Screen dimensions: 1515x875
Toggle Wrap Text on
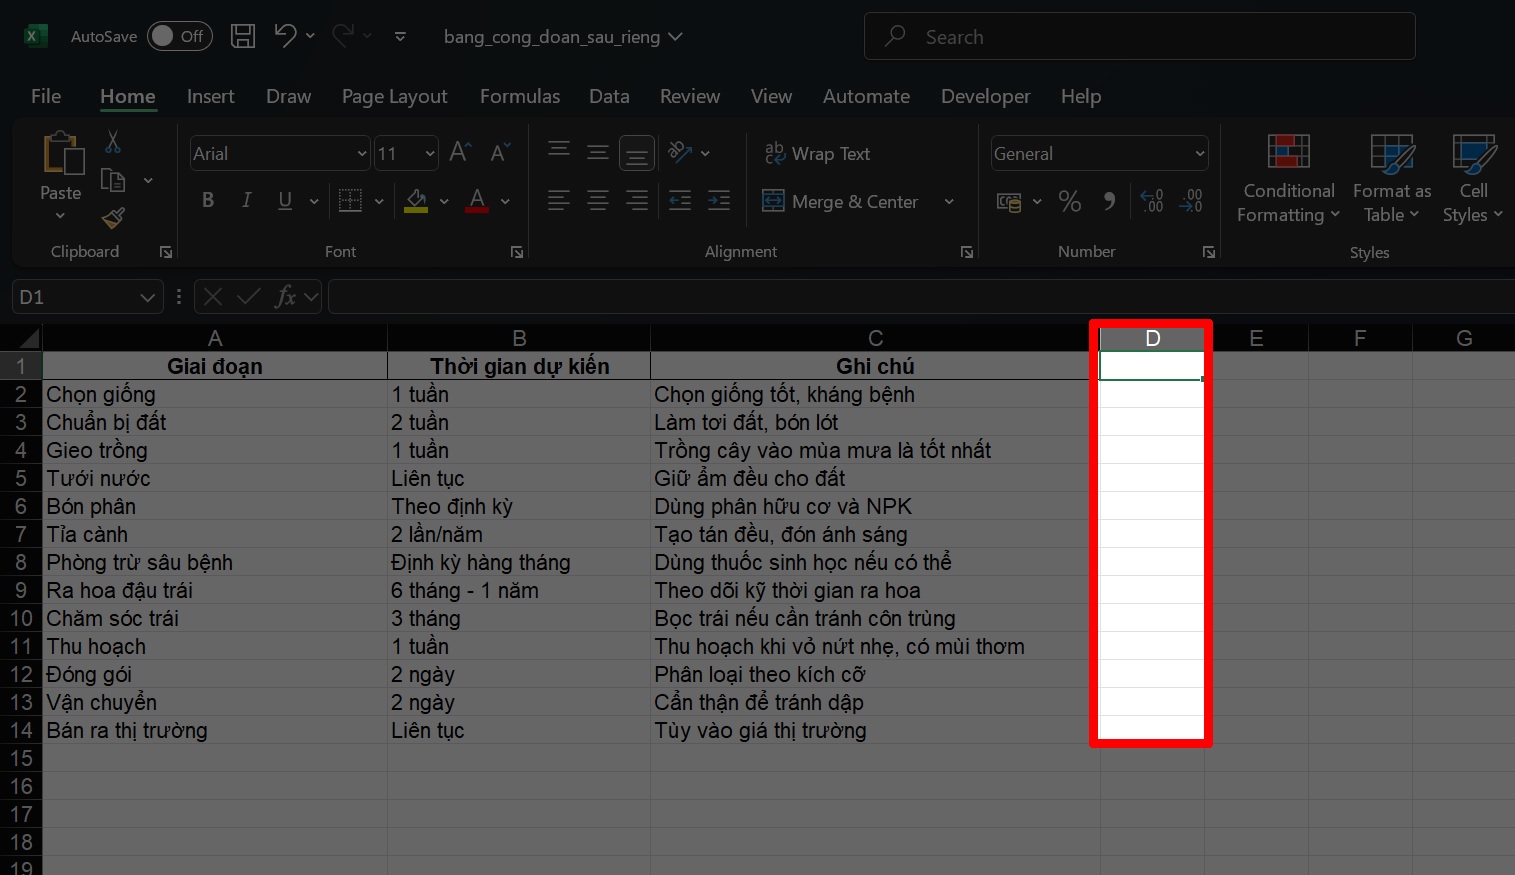(817, 153)
